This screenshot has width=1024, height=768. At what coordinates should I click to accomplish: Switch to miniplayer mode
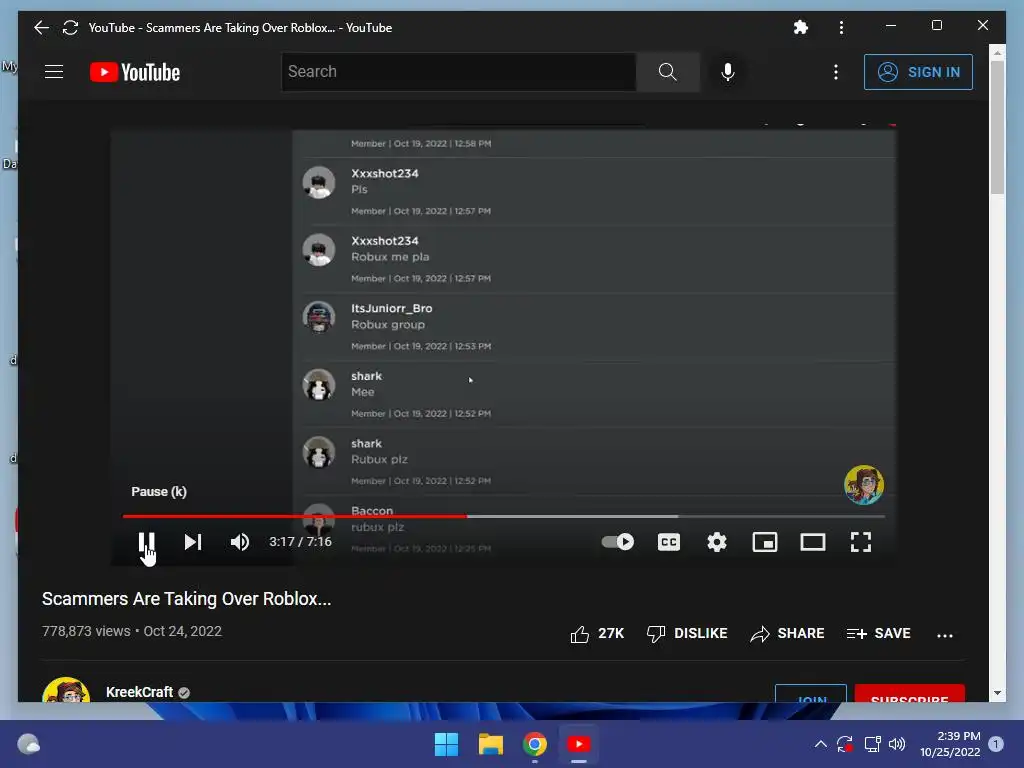tap(765, 542)
